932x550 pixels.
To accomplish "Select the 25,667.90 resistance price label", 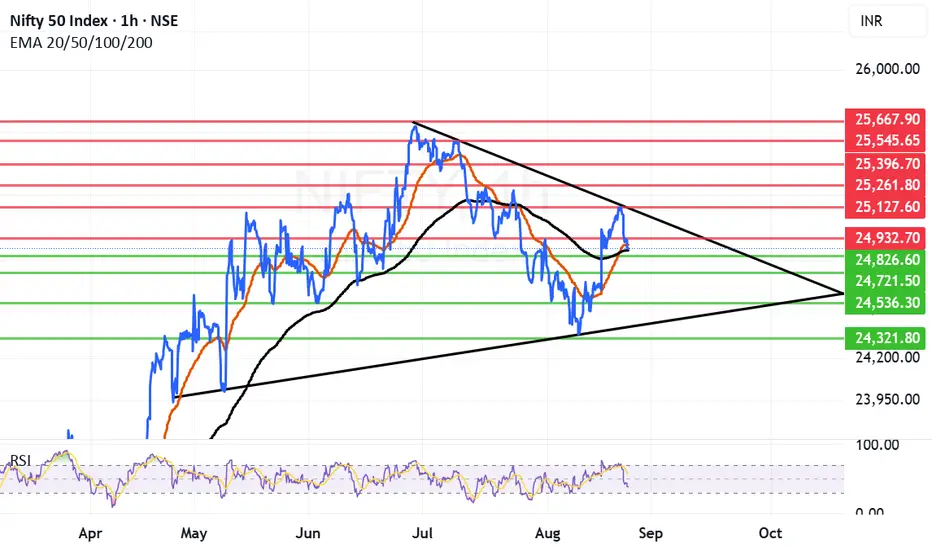I will pyautogui.click(x=887, y=120).
